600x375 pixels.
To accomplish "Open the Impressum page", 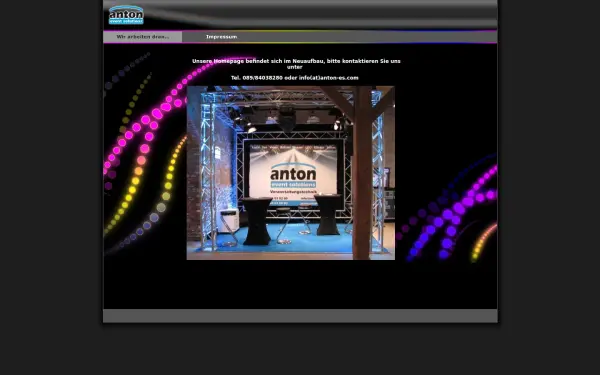I will pos(222,37).
